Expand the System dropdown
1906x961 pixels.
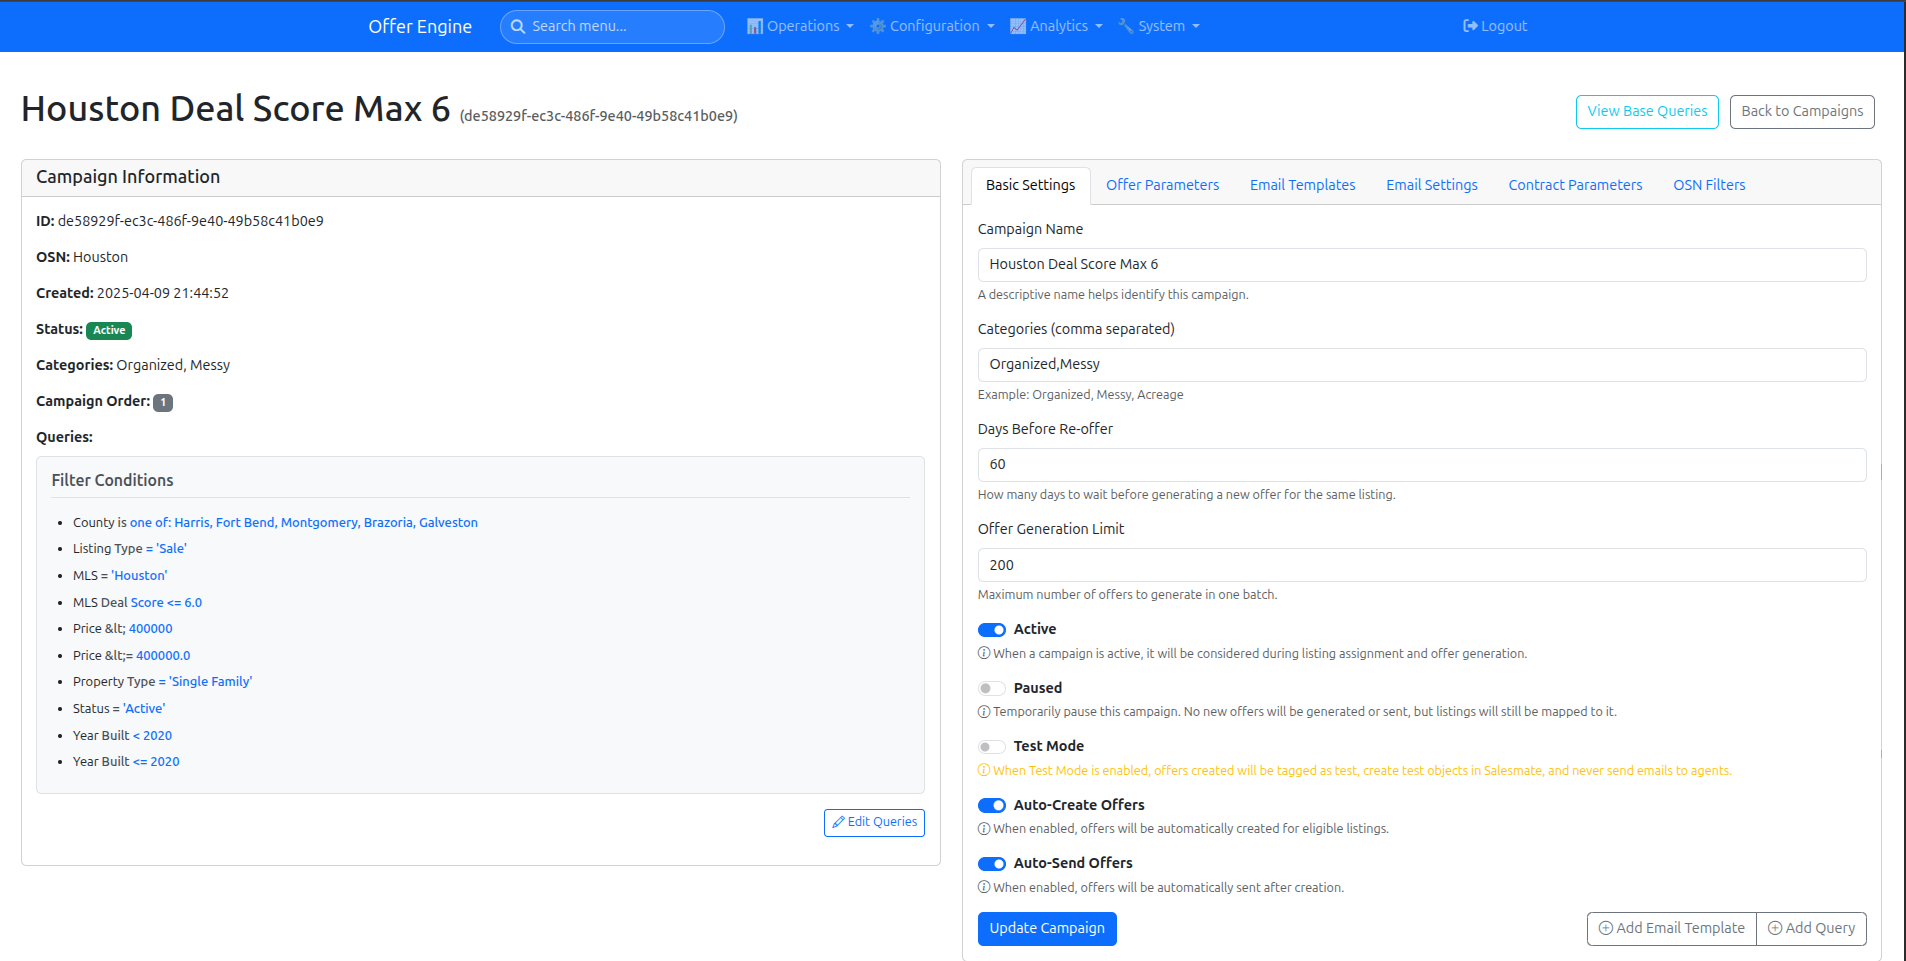[x=1160, y=26]
